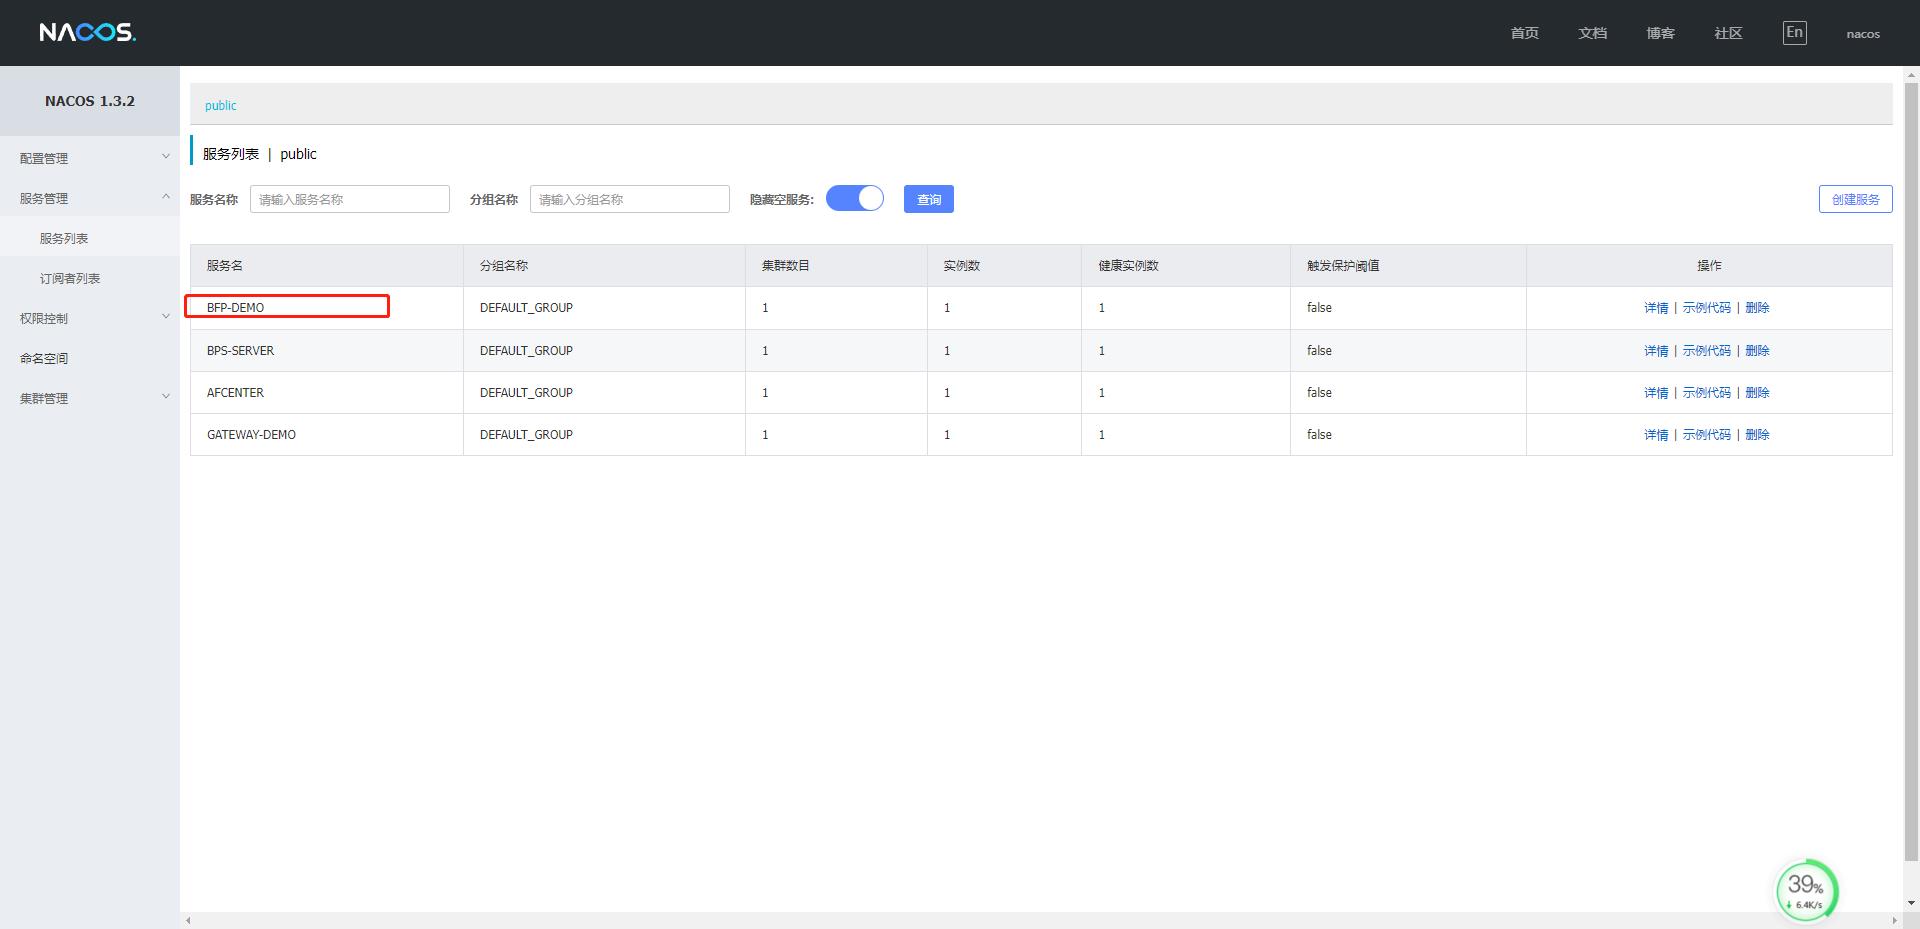The width and height of the screenshot is (1920, 929).
Task: Select 服务列表 in the sidebar
Action: tap(64, 238)
